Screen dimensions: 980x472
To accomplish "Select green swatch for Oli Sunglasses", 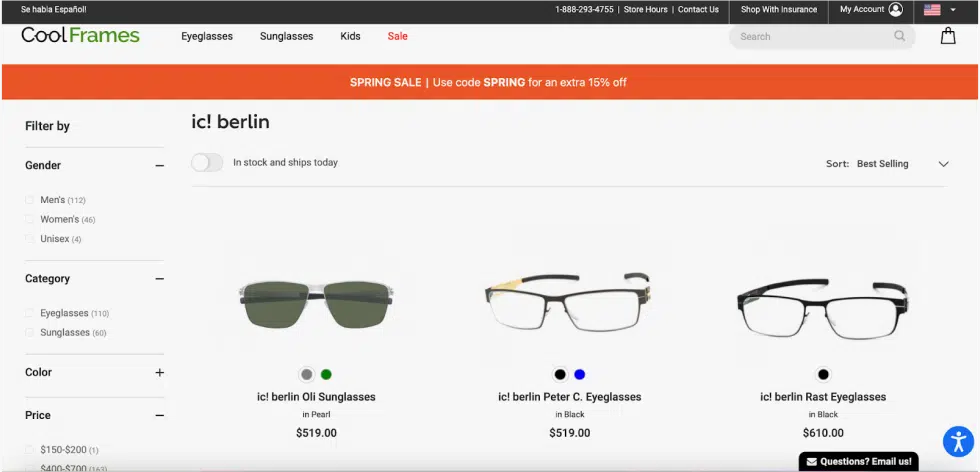I will [x=326, y=374].
